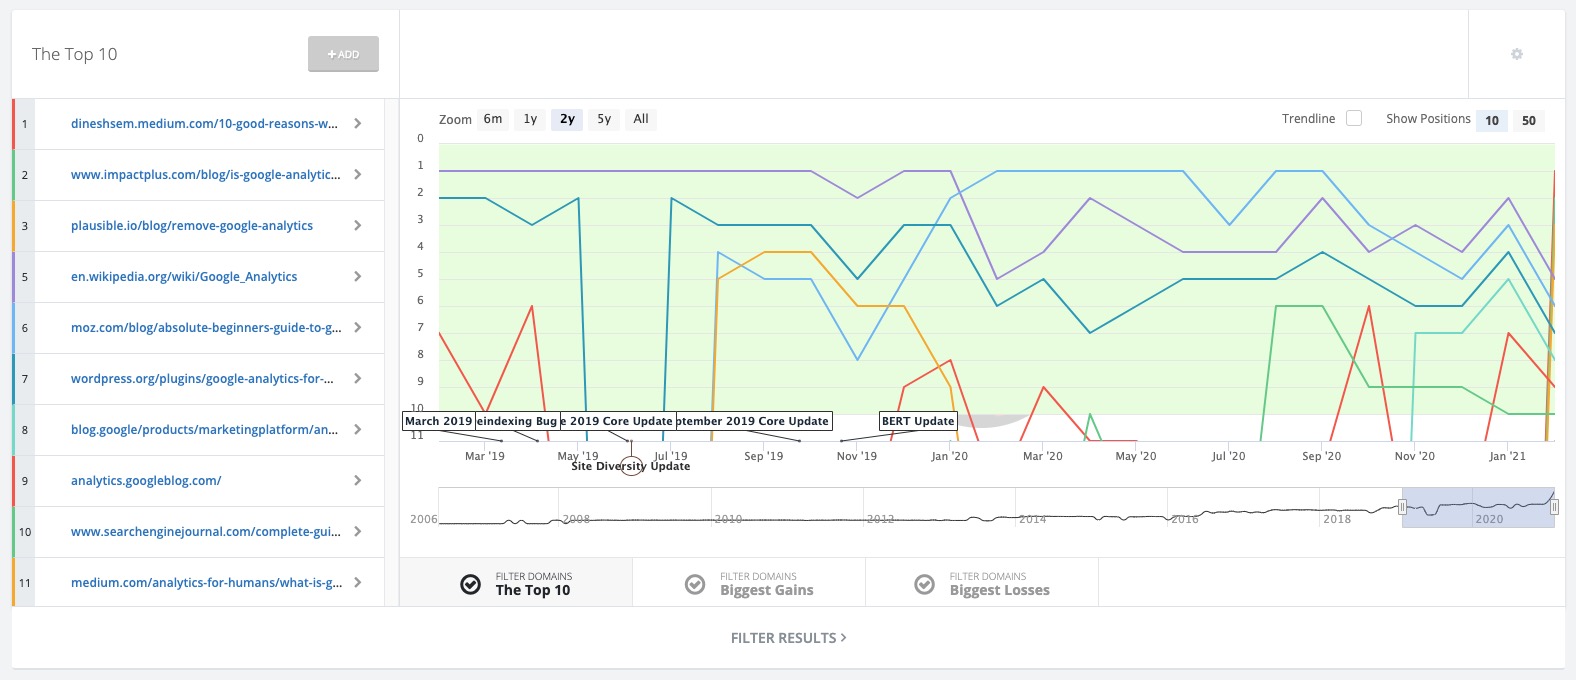Open the settings gear icon

coord(1517,54)
